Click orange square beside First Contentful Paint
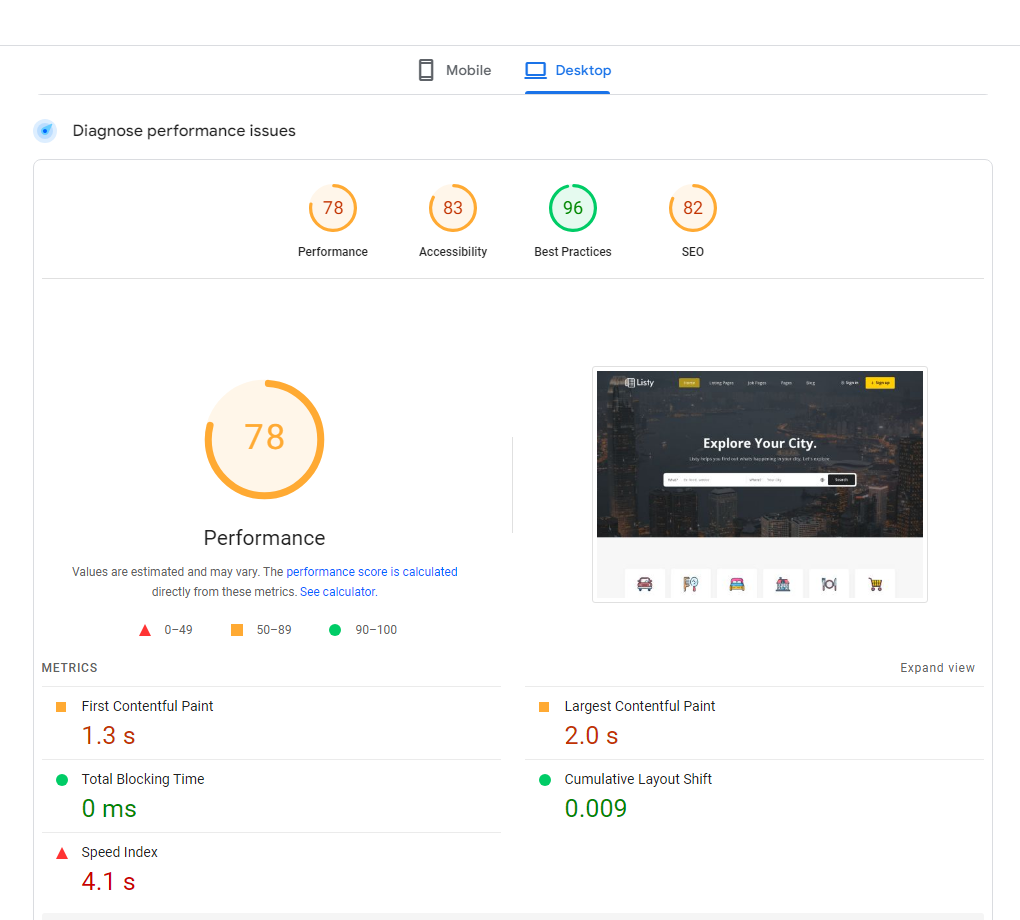This screenshot has width=1020, height=920. 61,707
